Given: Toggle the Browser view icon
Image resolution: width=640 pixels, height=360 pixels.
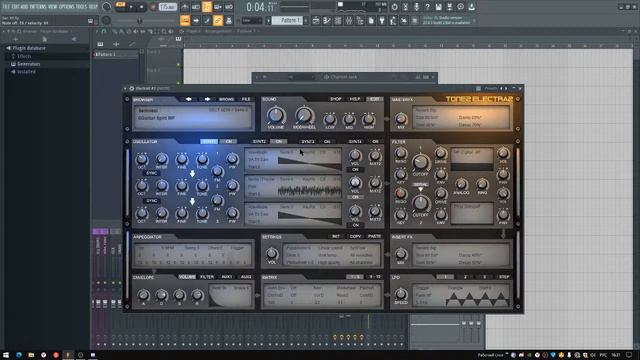Looking at the screenshot, I should coord(360,20).
